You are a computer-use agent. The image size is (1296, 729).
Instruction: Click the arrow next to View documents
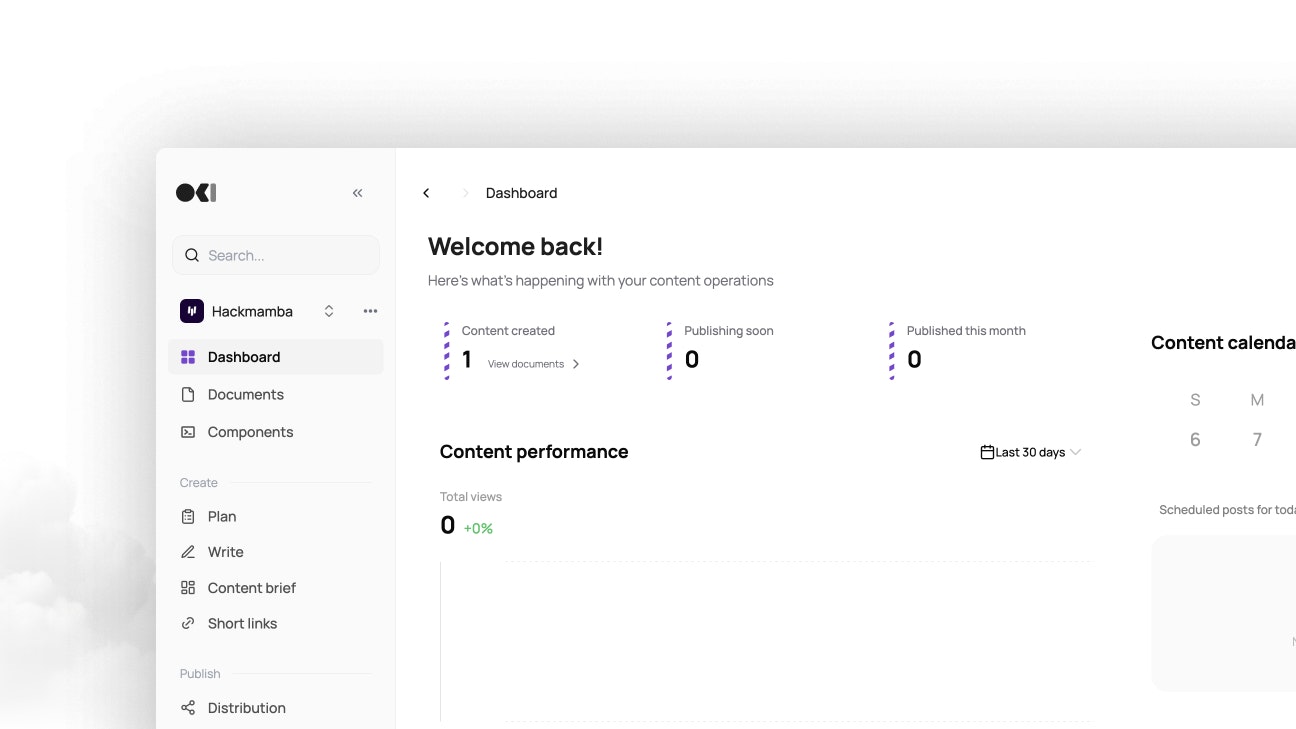[576, 364]
